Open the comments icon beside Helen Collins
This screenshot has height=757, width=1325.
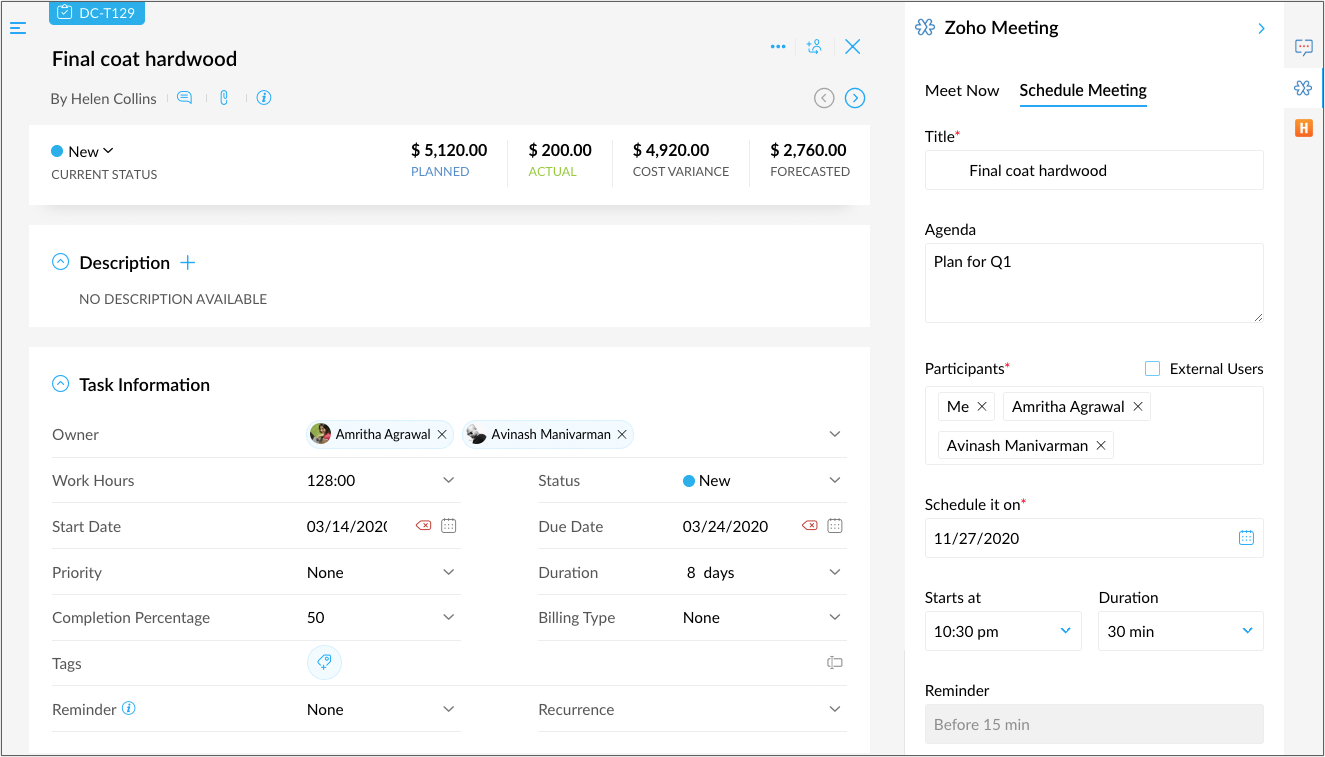coord(184,98)
